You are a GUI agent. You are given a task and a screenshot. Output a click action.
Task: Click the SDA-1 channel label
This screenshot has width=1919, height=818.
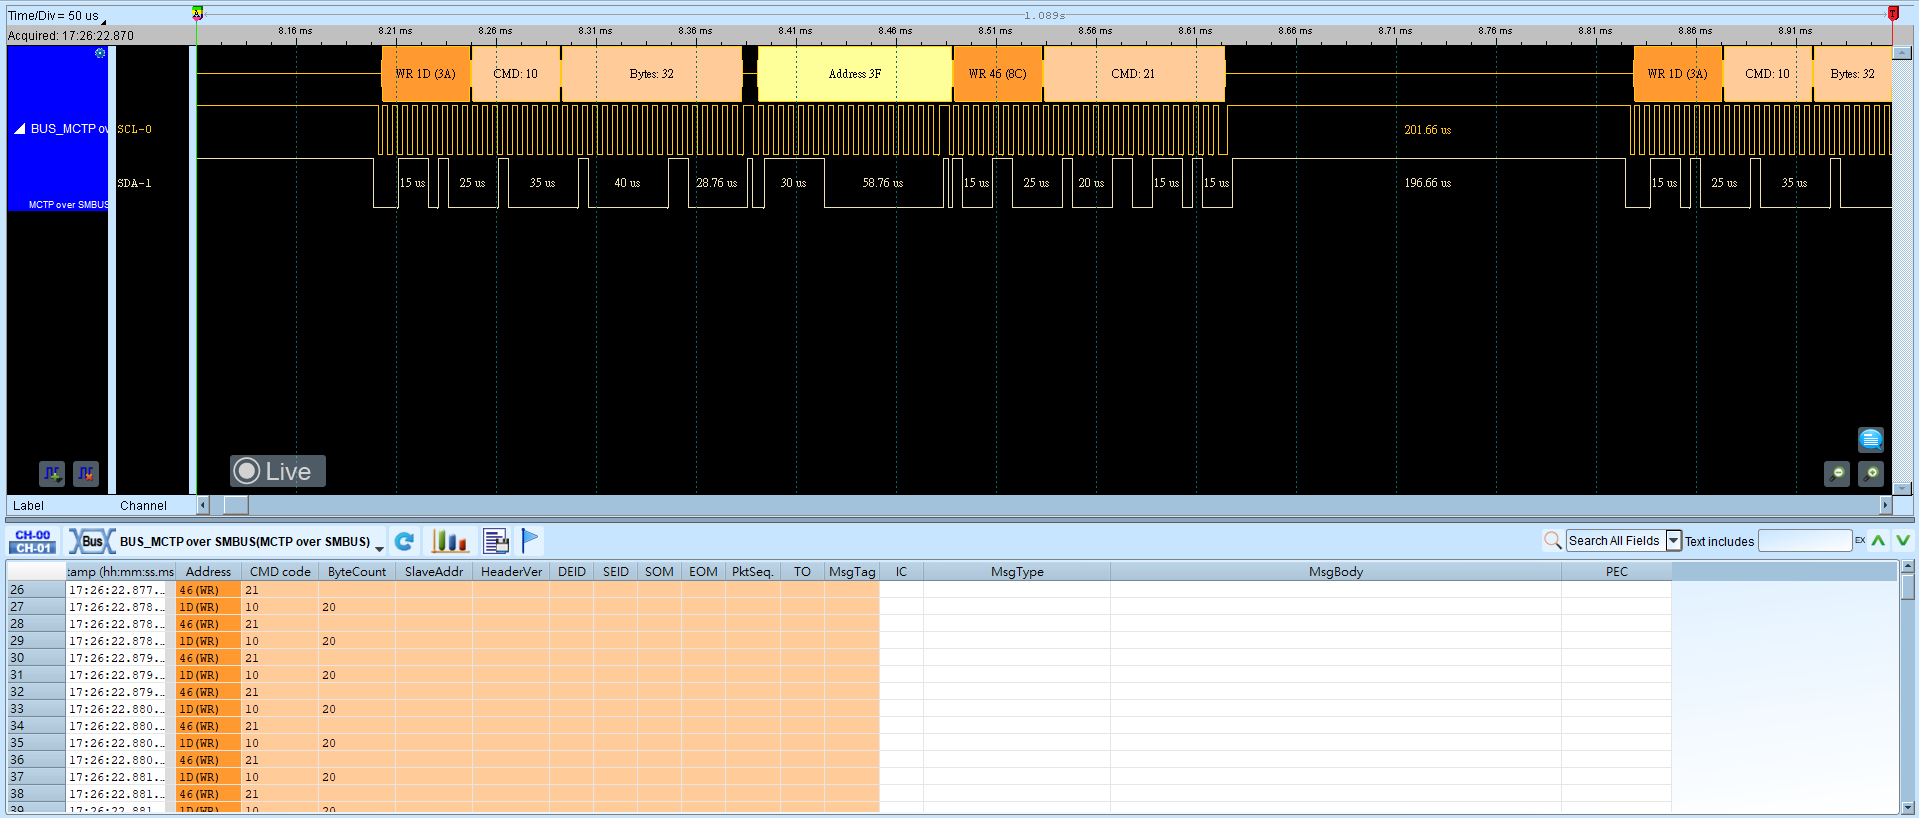(x=135, y=183)
